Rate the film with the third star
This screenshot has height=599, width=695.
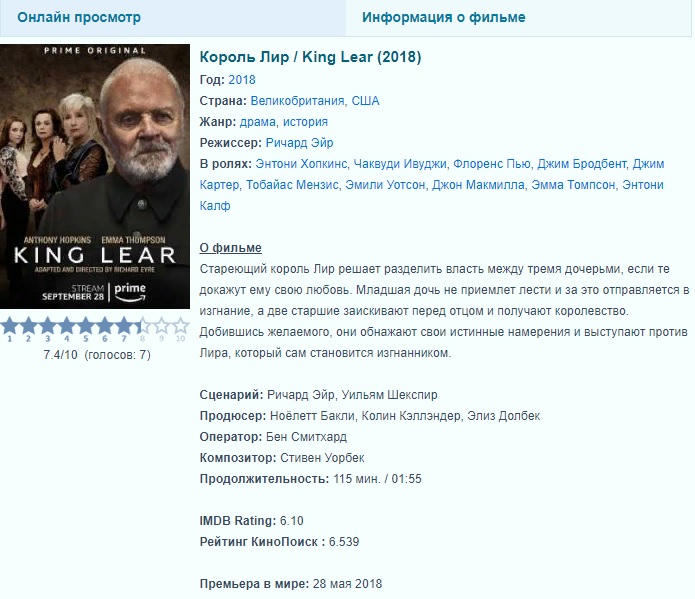point(47,326)
